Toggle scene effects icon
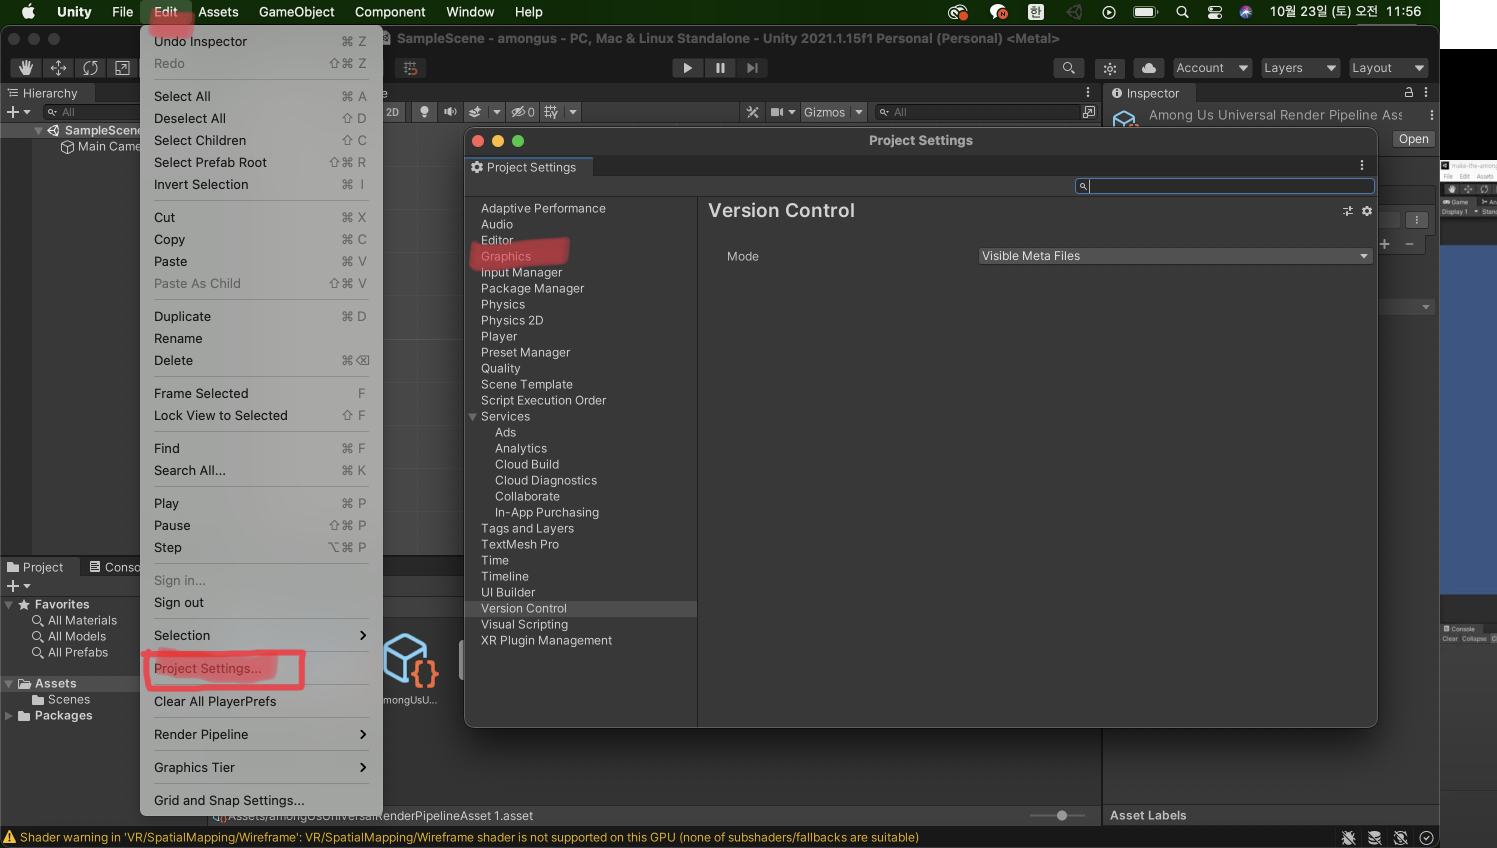Image resolution: width=1497 pixels, height=848 pixels. coord(475,112)
